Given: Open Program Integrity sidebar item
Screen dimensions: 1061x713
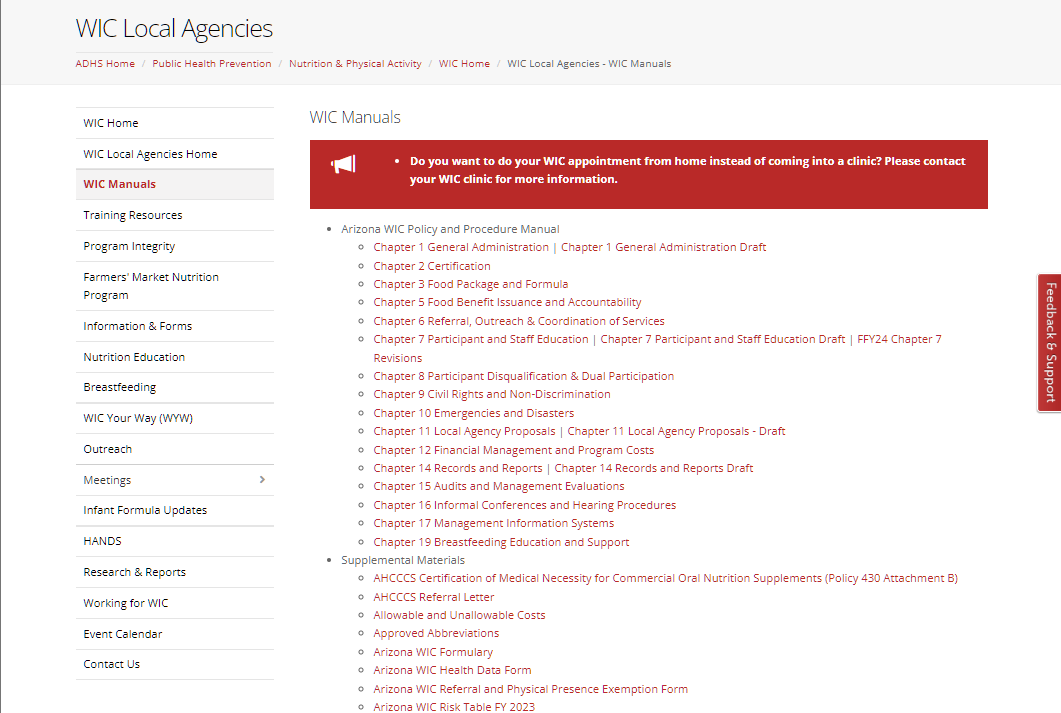Looking at the screenshot, I should point(129,246).
